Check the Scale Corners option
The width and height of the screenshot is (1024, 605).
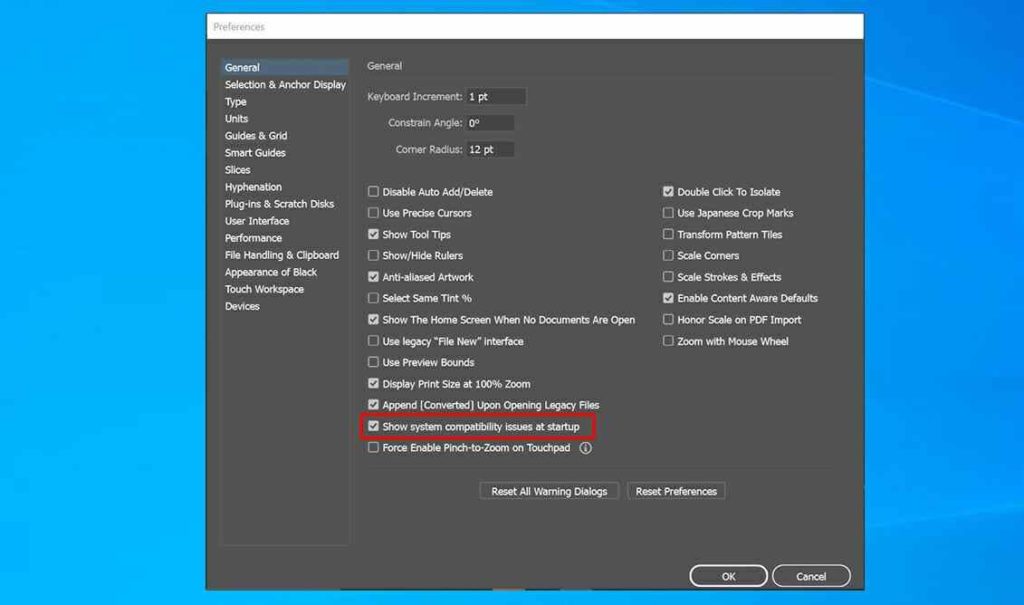667,255
